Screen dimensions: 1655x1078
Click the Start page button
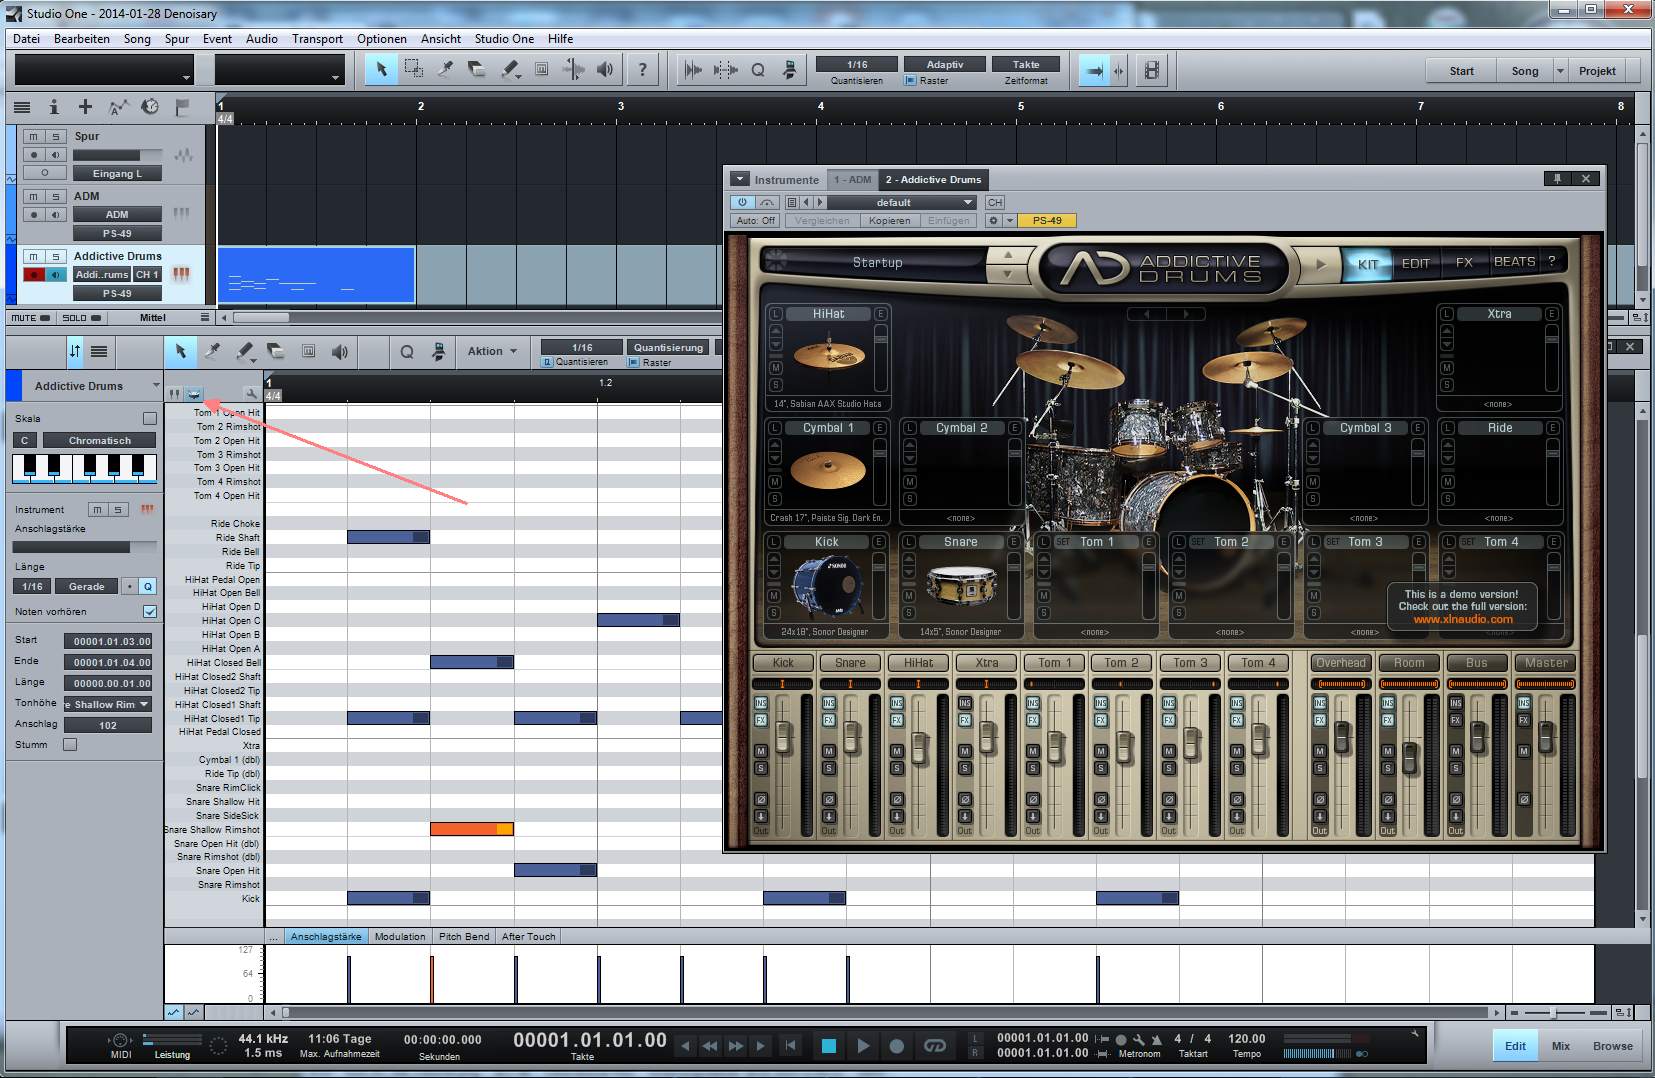point(1461,71)
